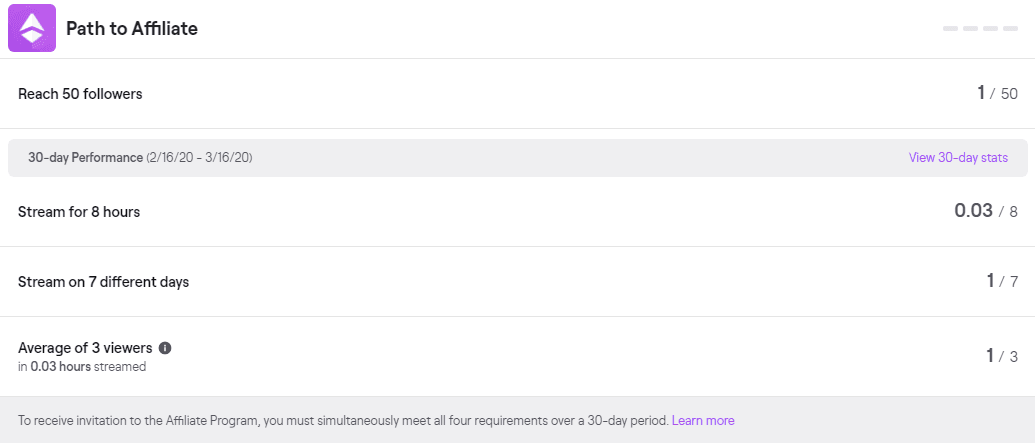The width and height of the screenshot is (1035, 443).
Task: Select the Average of 3 viewers label
Action: coord(85,348)
